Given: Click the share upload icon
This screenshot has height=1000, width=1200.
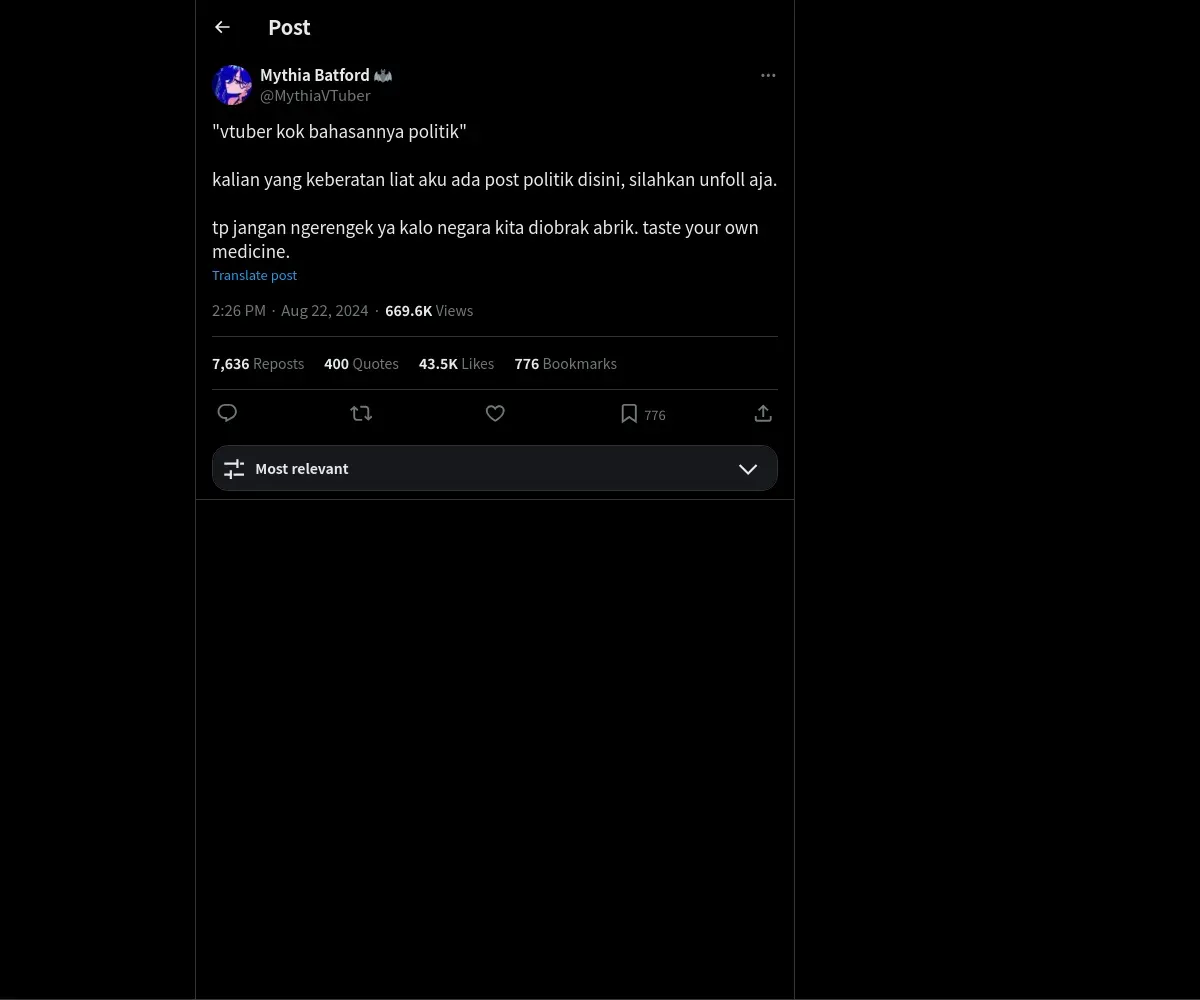Looking at the screenshot, I should [x=763, y=413].
